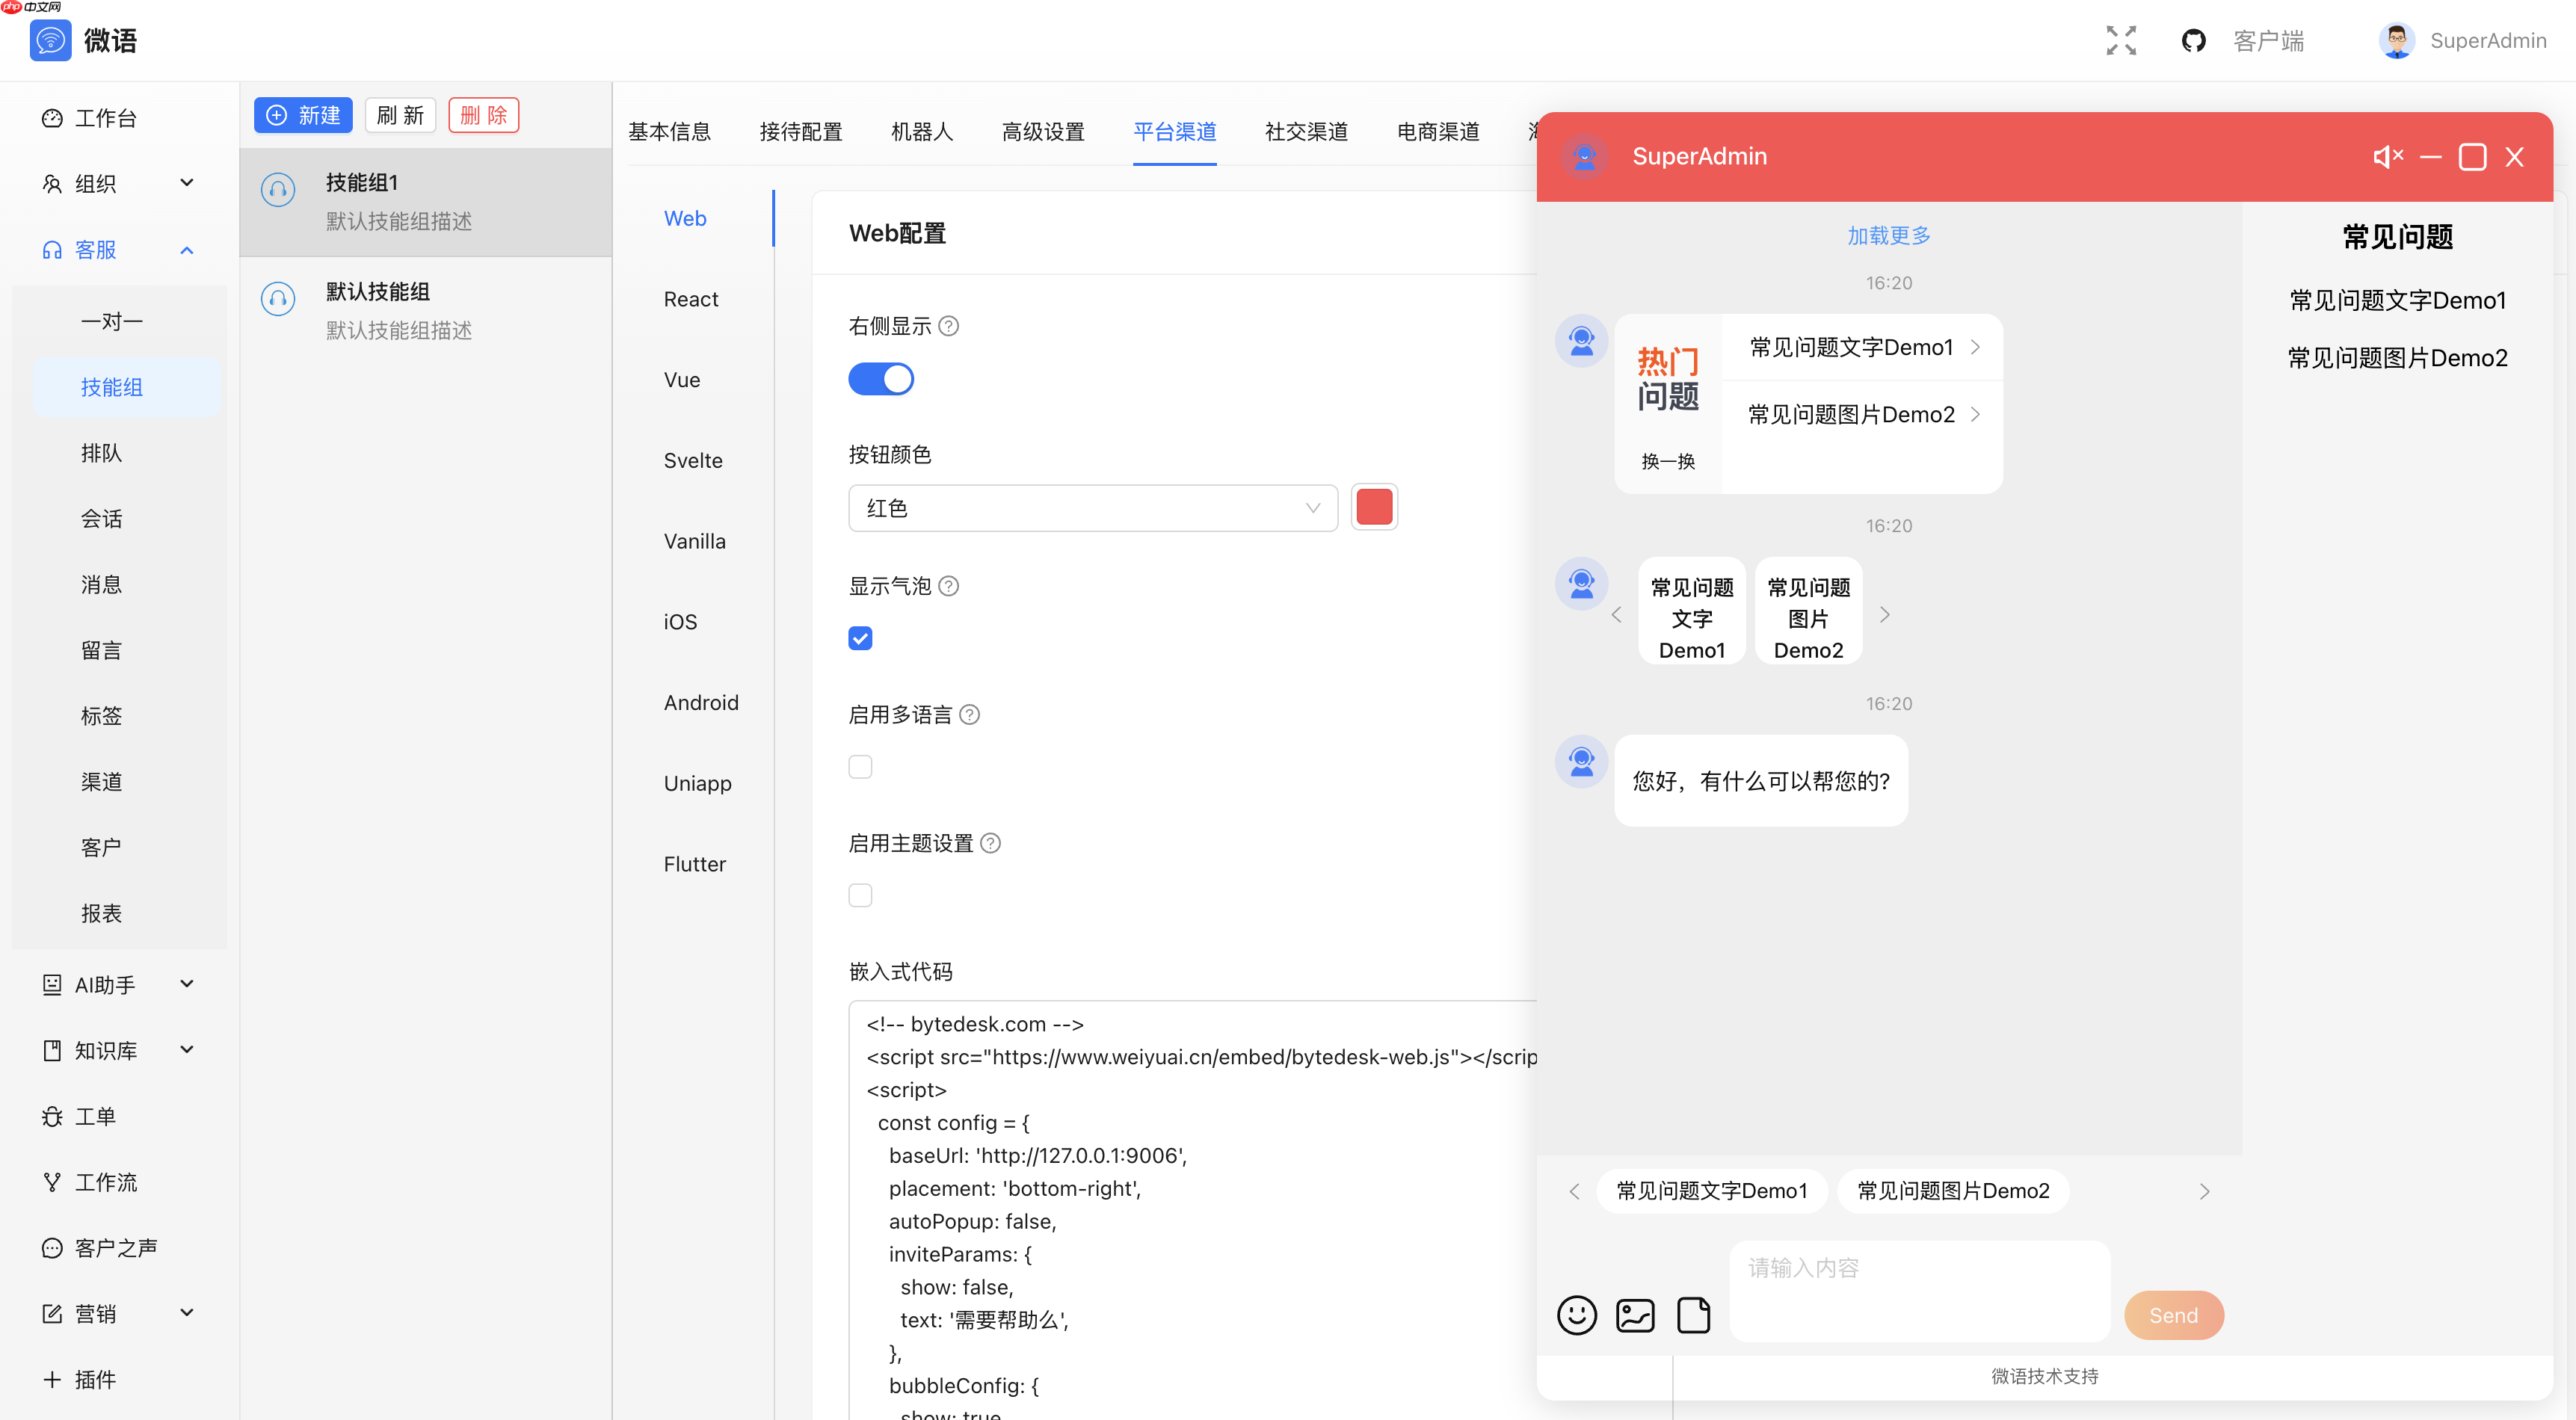
Task: Click the emoji picker in the chat widget
Action: (1577, 1315)
